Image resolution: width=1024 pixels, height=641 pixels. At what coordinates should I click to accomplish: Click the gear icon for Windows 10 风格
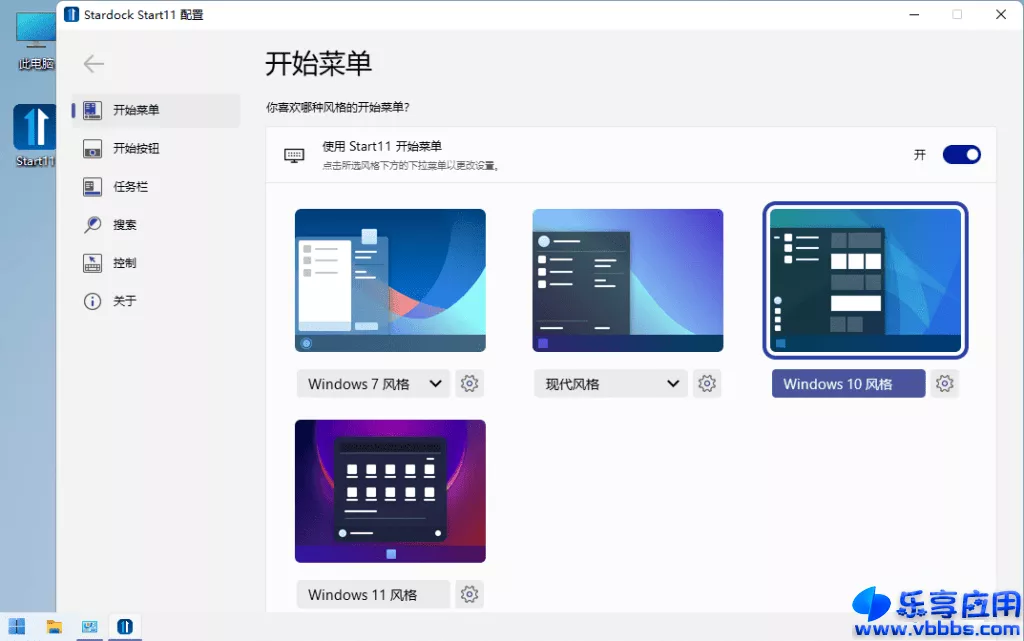tap(945, 383)
